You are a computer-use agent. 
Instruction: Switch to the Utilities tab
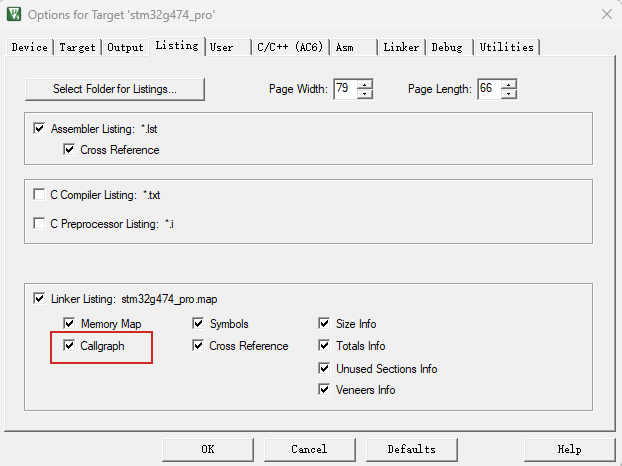[x=507, y=47]
